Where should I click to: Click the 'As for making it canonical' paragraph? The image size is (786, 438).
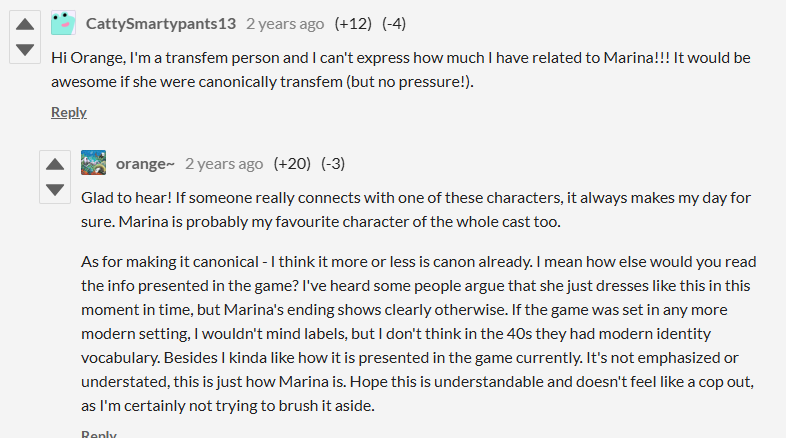[x=419, y=334]
